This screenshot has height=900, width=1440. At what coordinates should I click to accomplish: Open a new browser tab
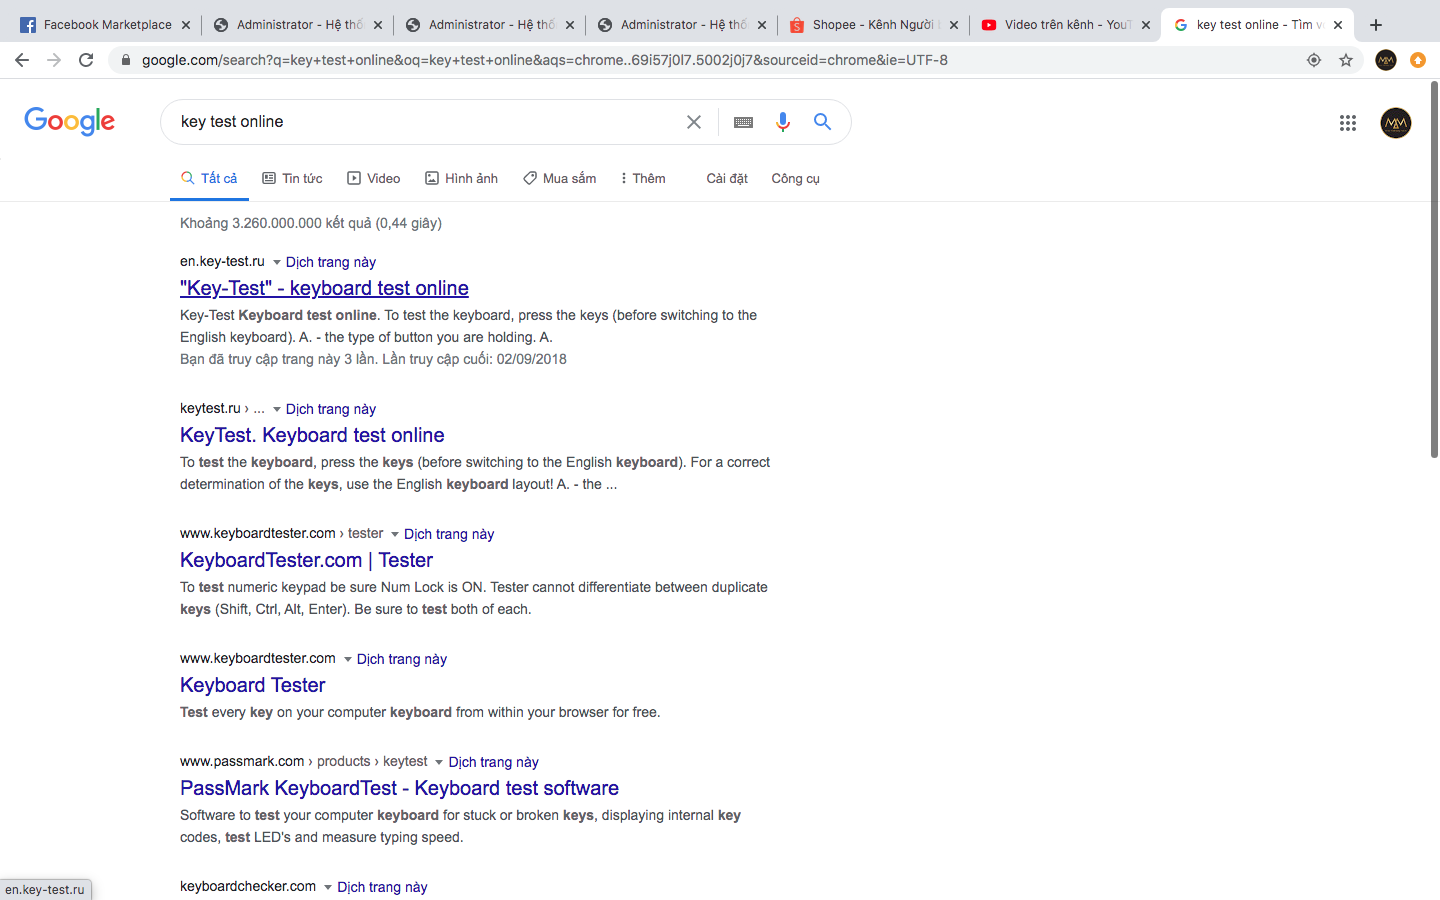coord(1376,25)
